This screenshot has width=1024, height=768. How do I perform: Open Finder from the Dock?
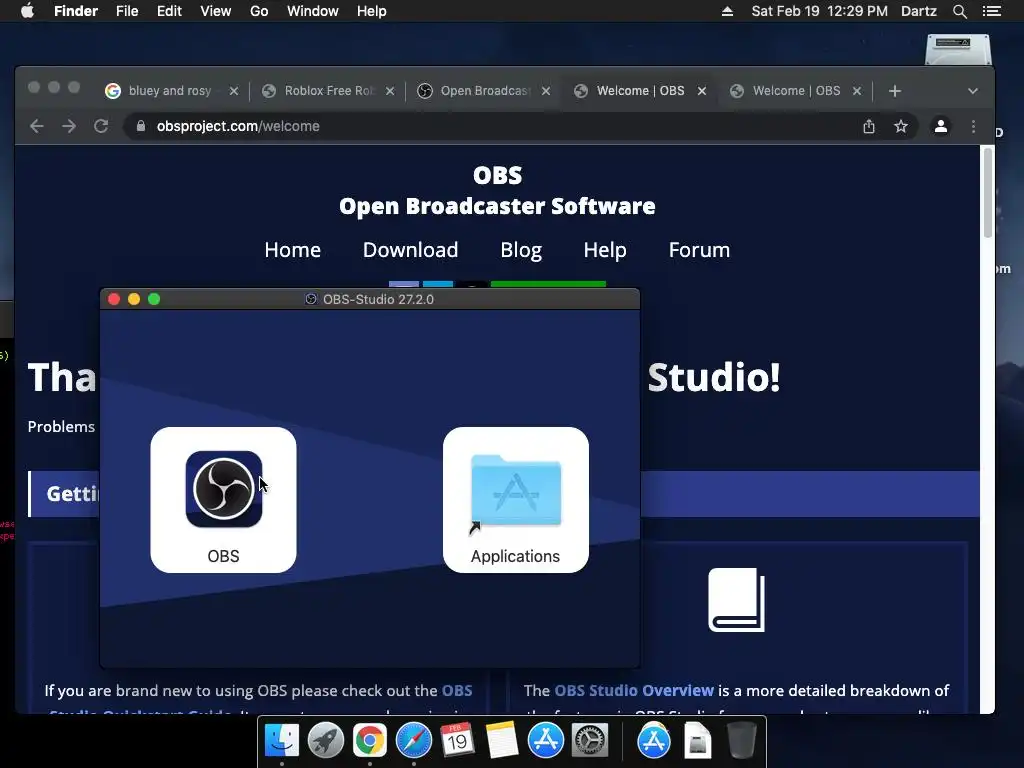point(281,741)
